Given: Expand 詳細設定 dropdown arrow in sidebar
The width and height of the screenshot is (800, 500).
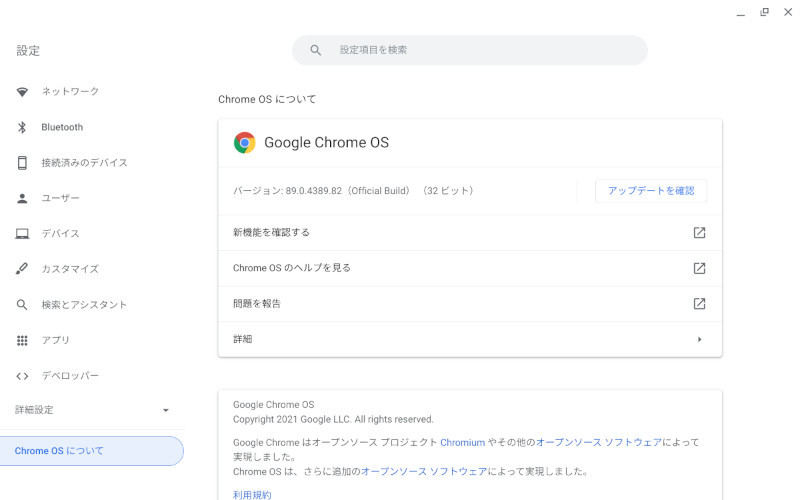Looking at the screenshot, I should coord(165,410).
